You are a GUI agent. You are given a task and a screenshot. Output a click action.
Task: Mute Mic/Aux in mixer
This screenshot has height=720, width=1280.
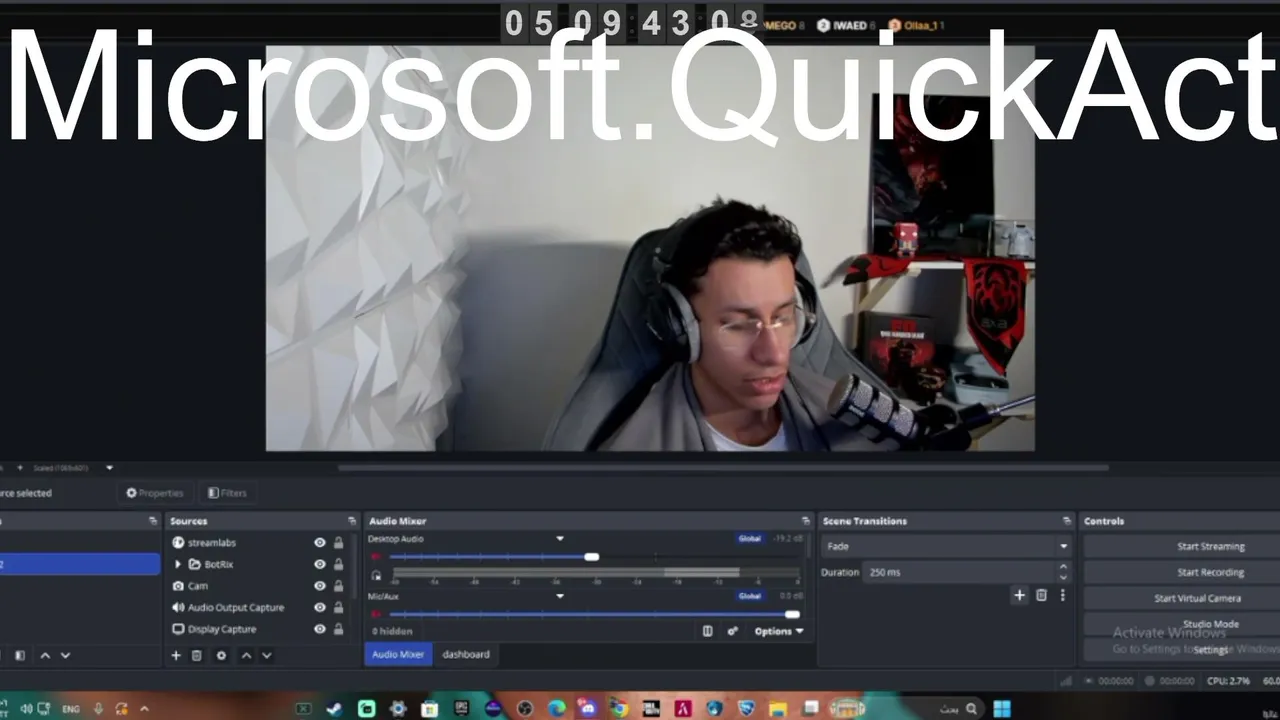[x=377, y=614]
